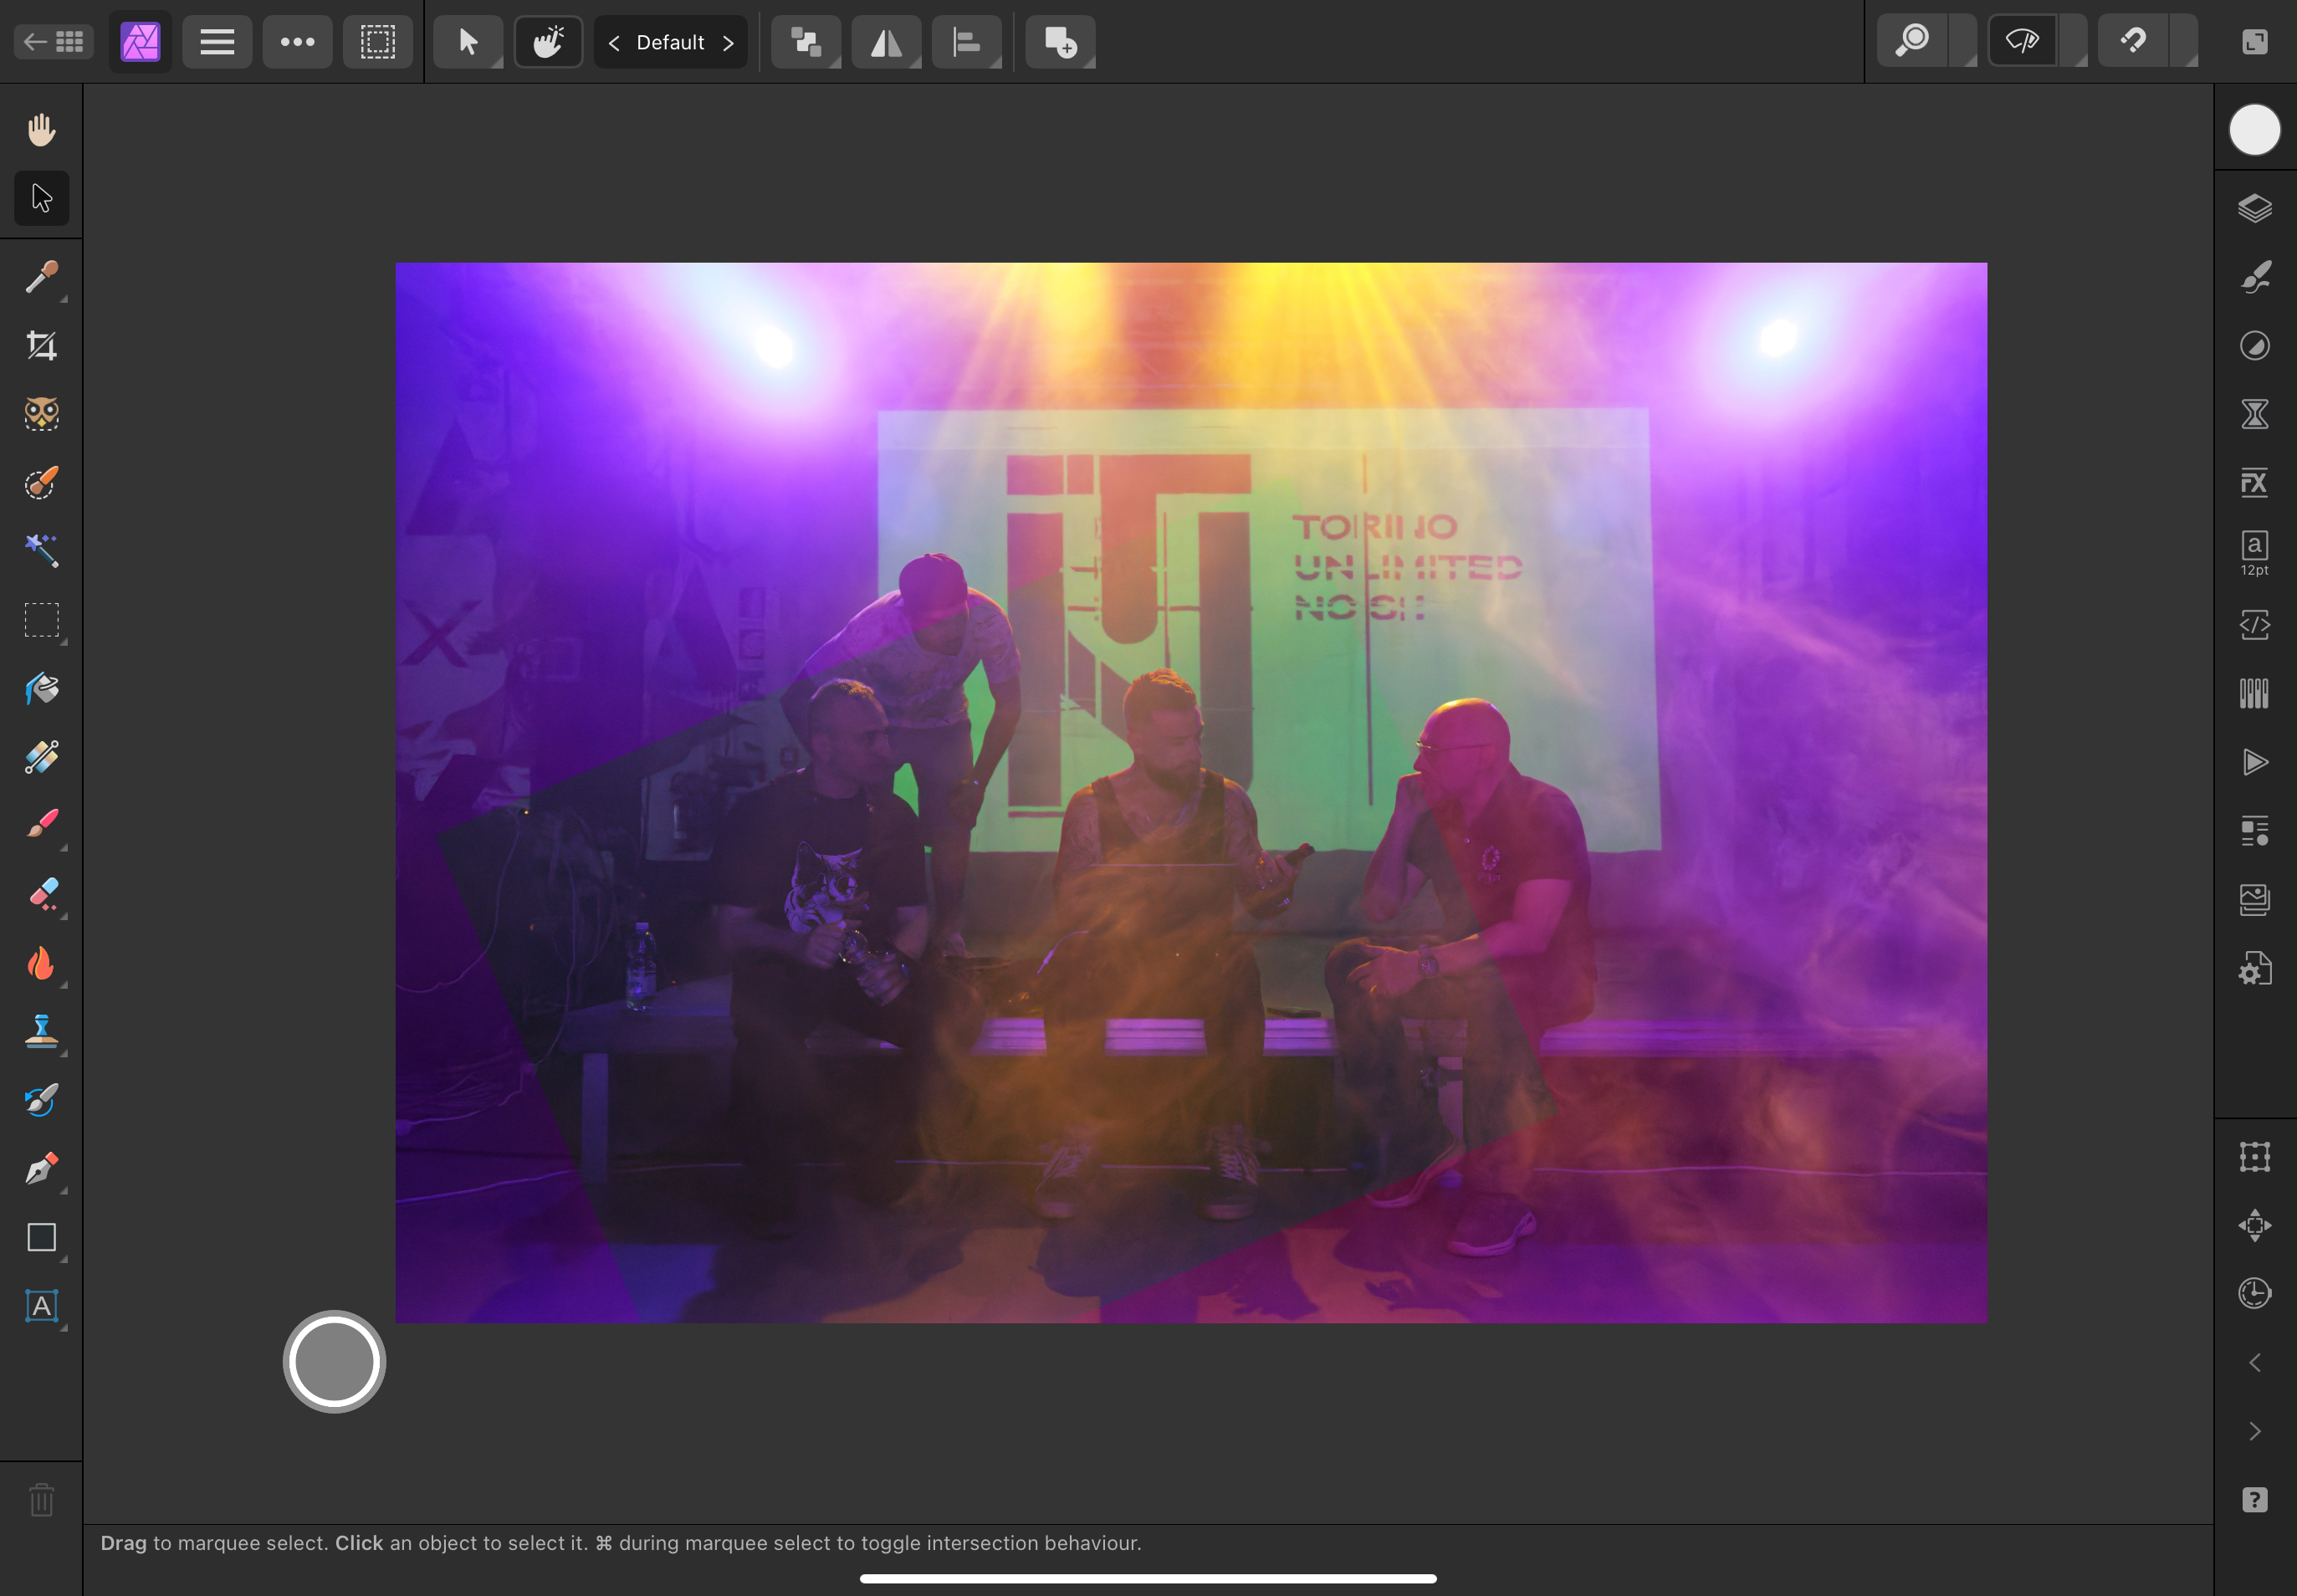
Task: Select the Selection Brush tool
Action: (41, 483)
